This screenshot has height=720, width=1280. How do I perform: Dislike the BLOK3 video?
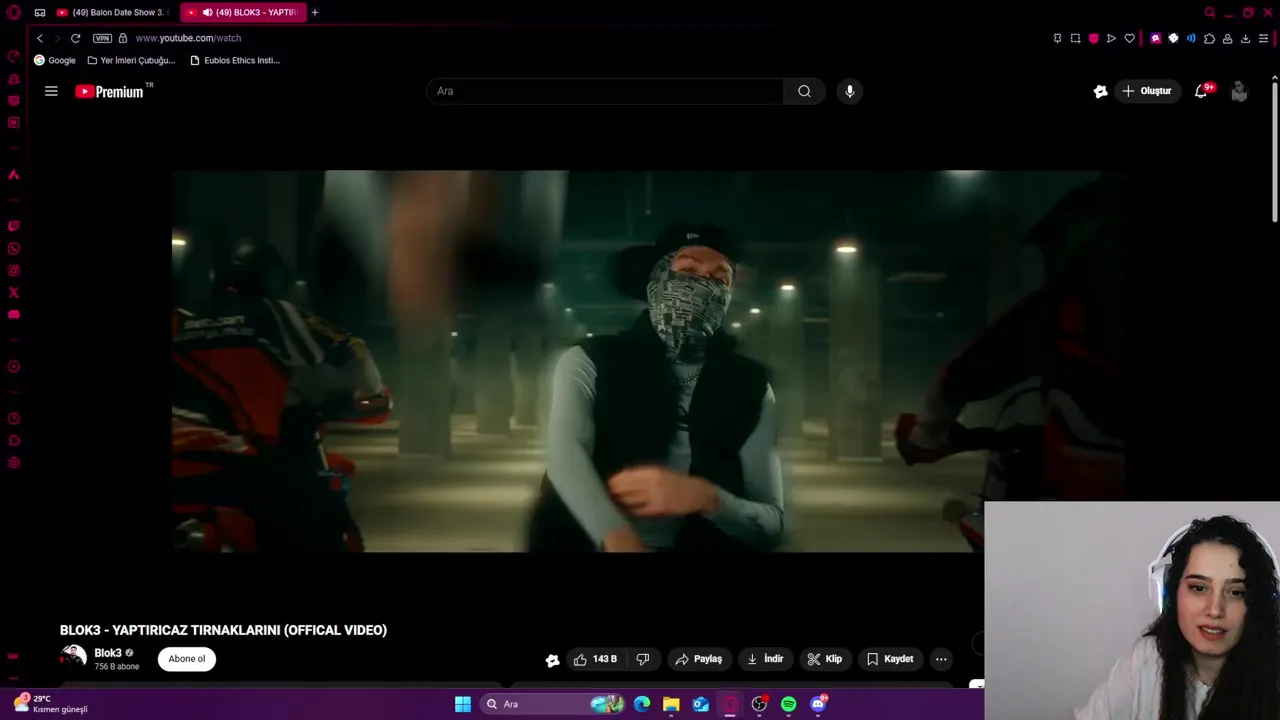[x=643, y=659]
